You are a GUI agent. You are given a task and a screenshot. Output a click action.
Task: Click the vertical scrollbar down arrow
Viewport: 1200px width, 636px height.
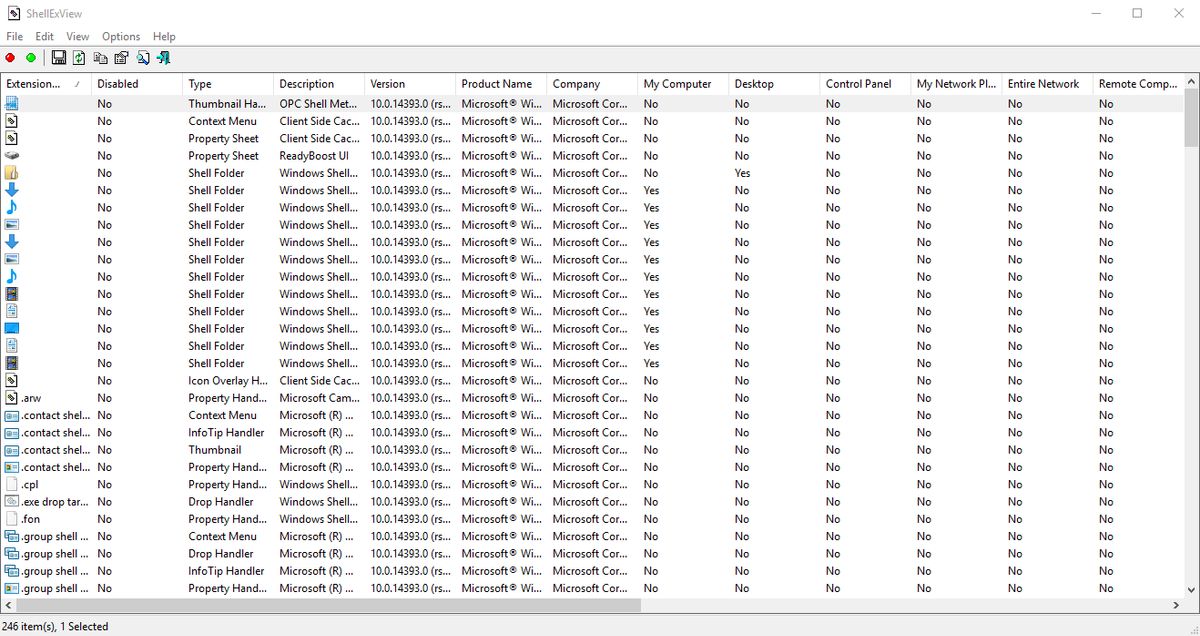tap(1191, 590)
